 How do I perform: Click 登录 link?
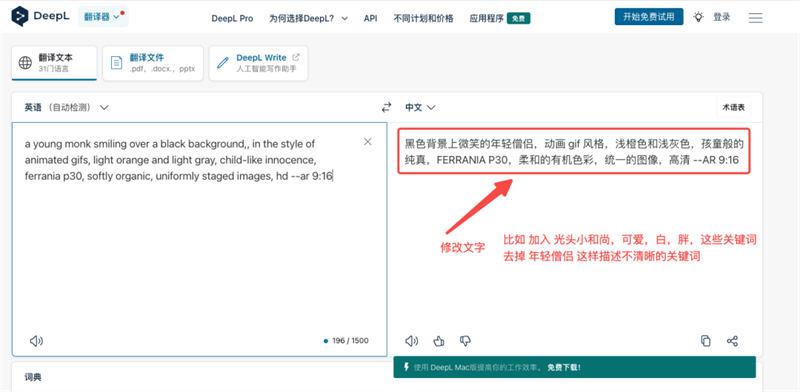[721, 17]
